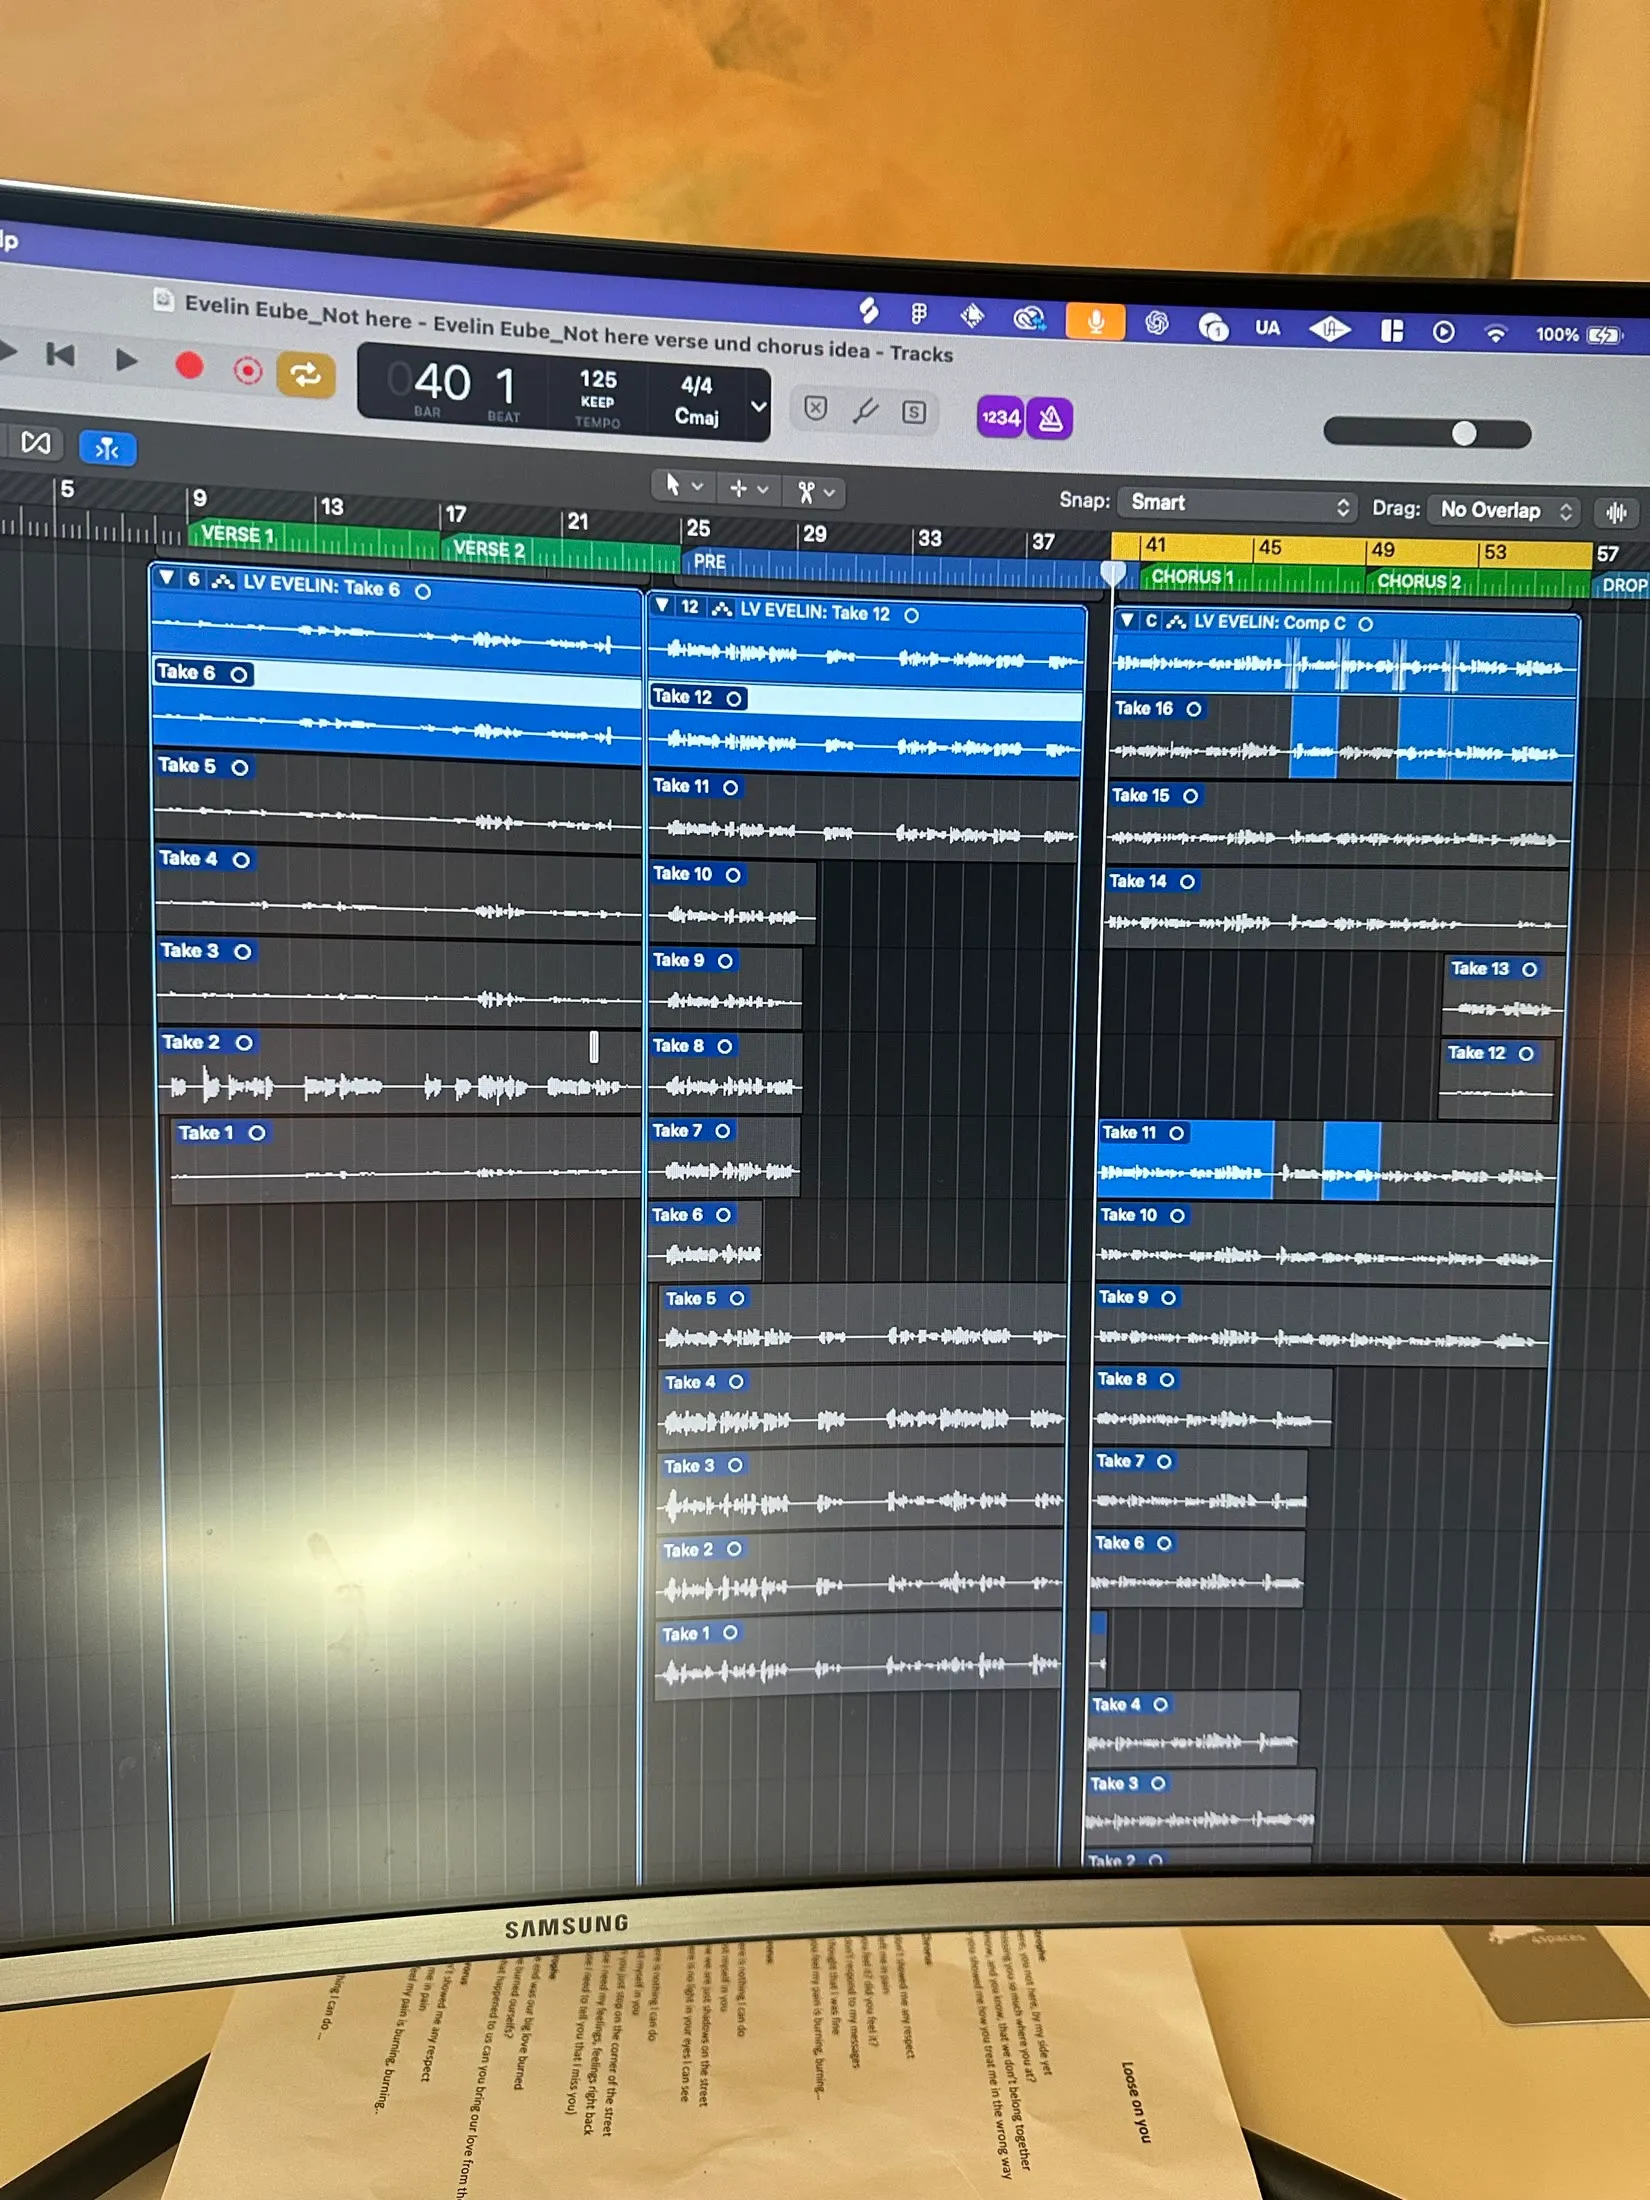Click the UA icon in the menu bar

tap(1267, 327)
